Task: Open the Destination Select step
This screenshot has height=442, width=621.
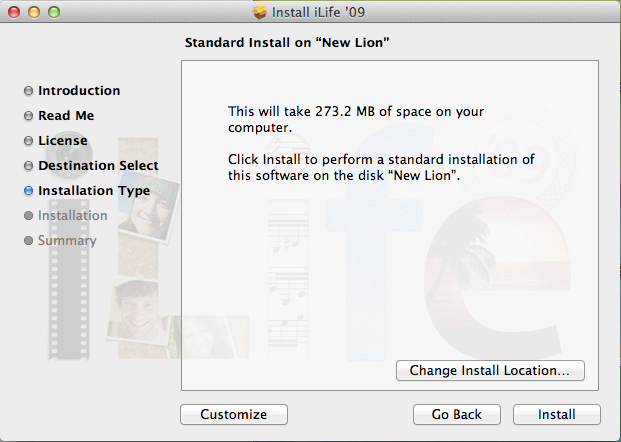Action: (x=98, y=166)
